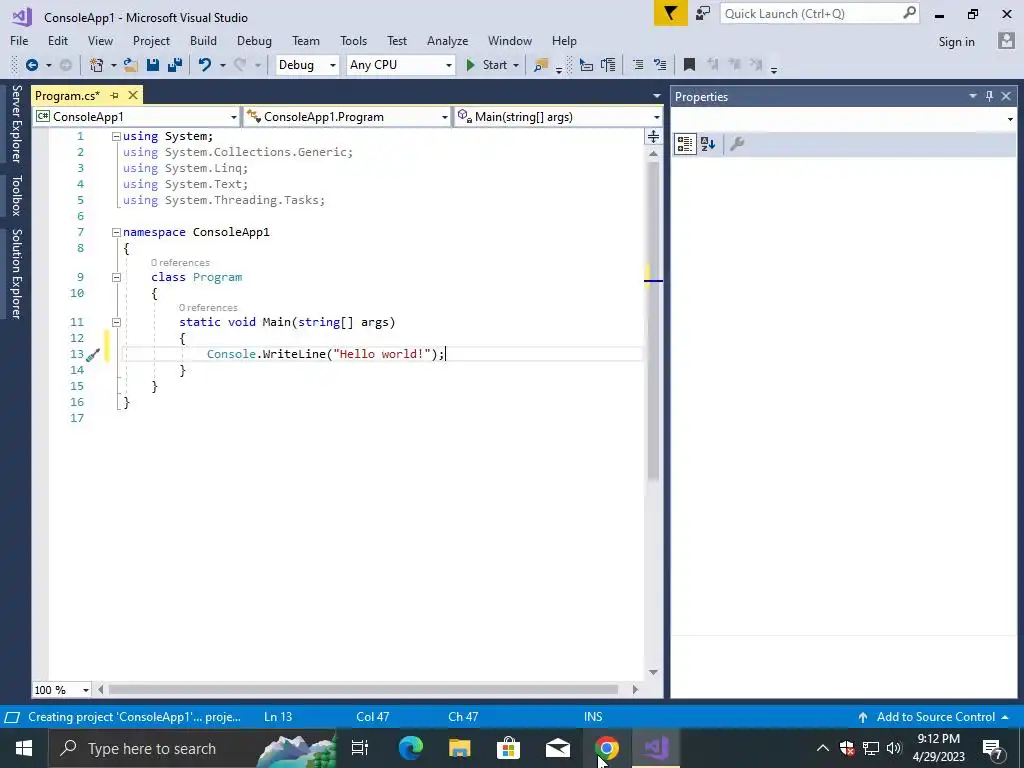
Task: Click the screwdriver quick actions icon on line 13
Action: [x=93, y=355]
